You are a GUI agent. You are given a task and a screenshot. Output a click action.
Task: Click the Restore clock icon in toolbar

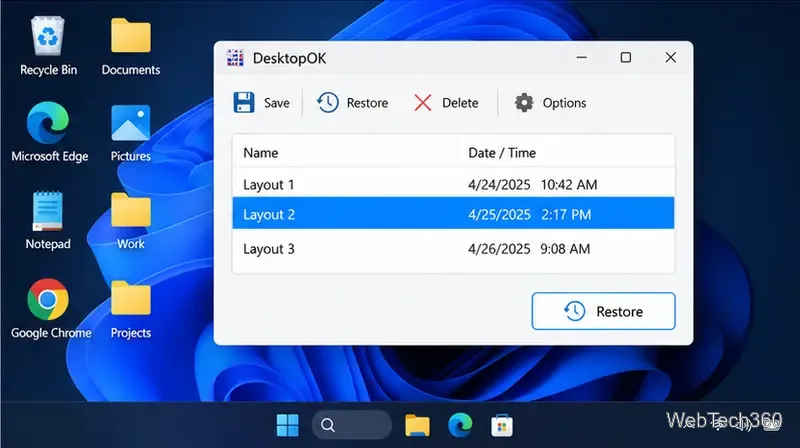click(328, 103)
